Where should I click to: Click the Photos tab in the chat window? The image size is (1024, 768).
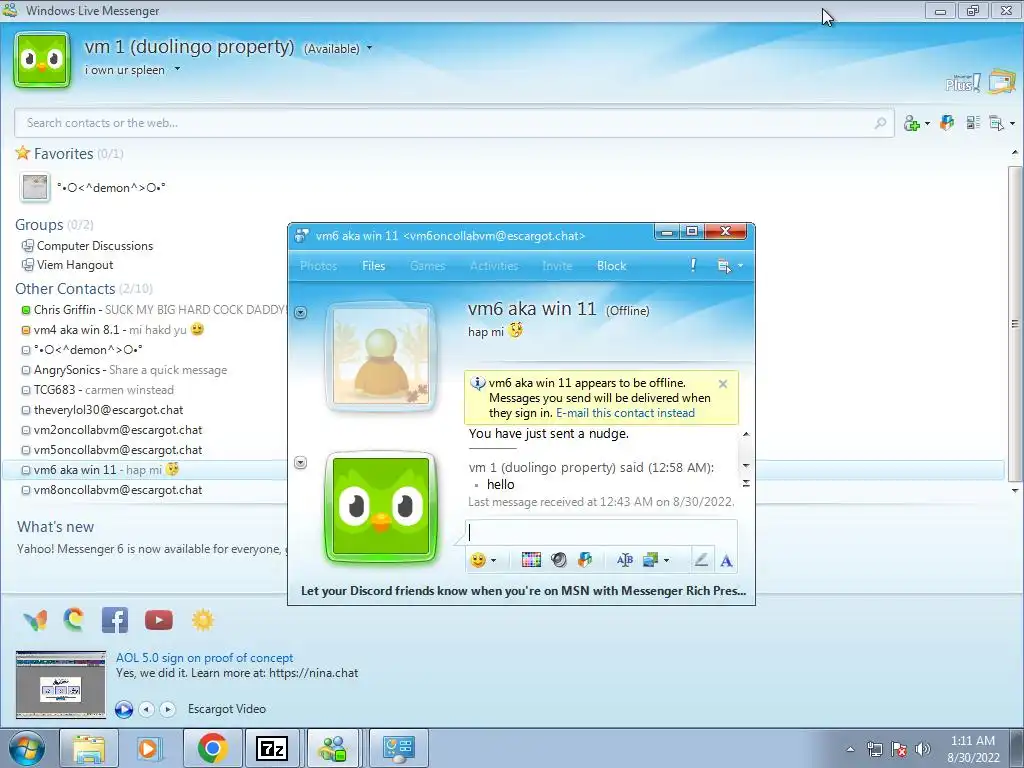tap(319, 266)
